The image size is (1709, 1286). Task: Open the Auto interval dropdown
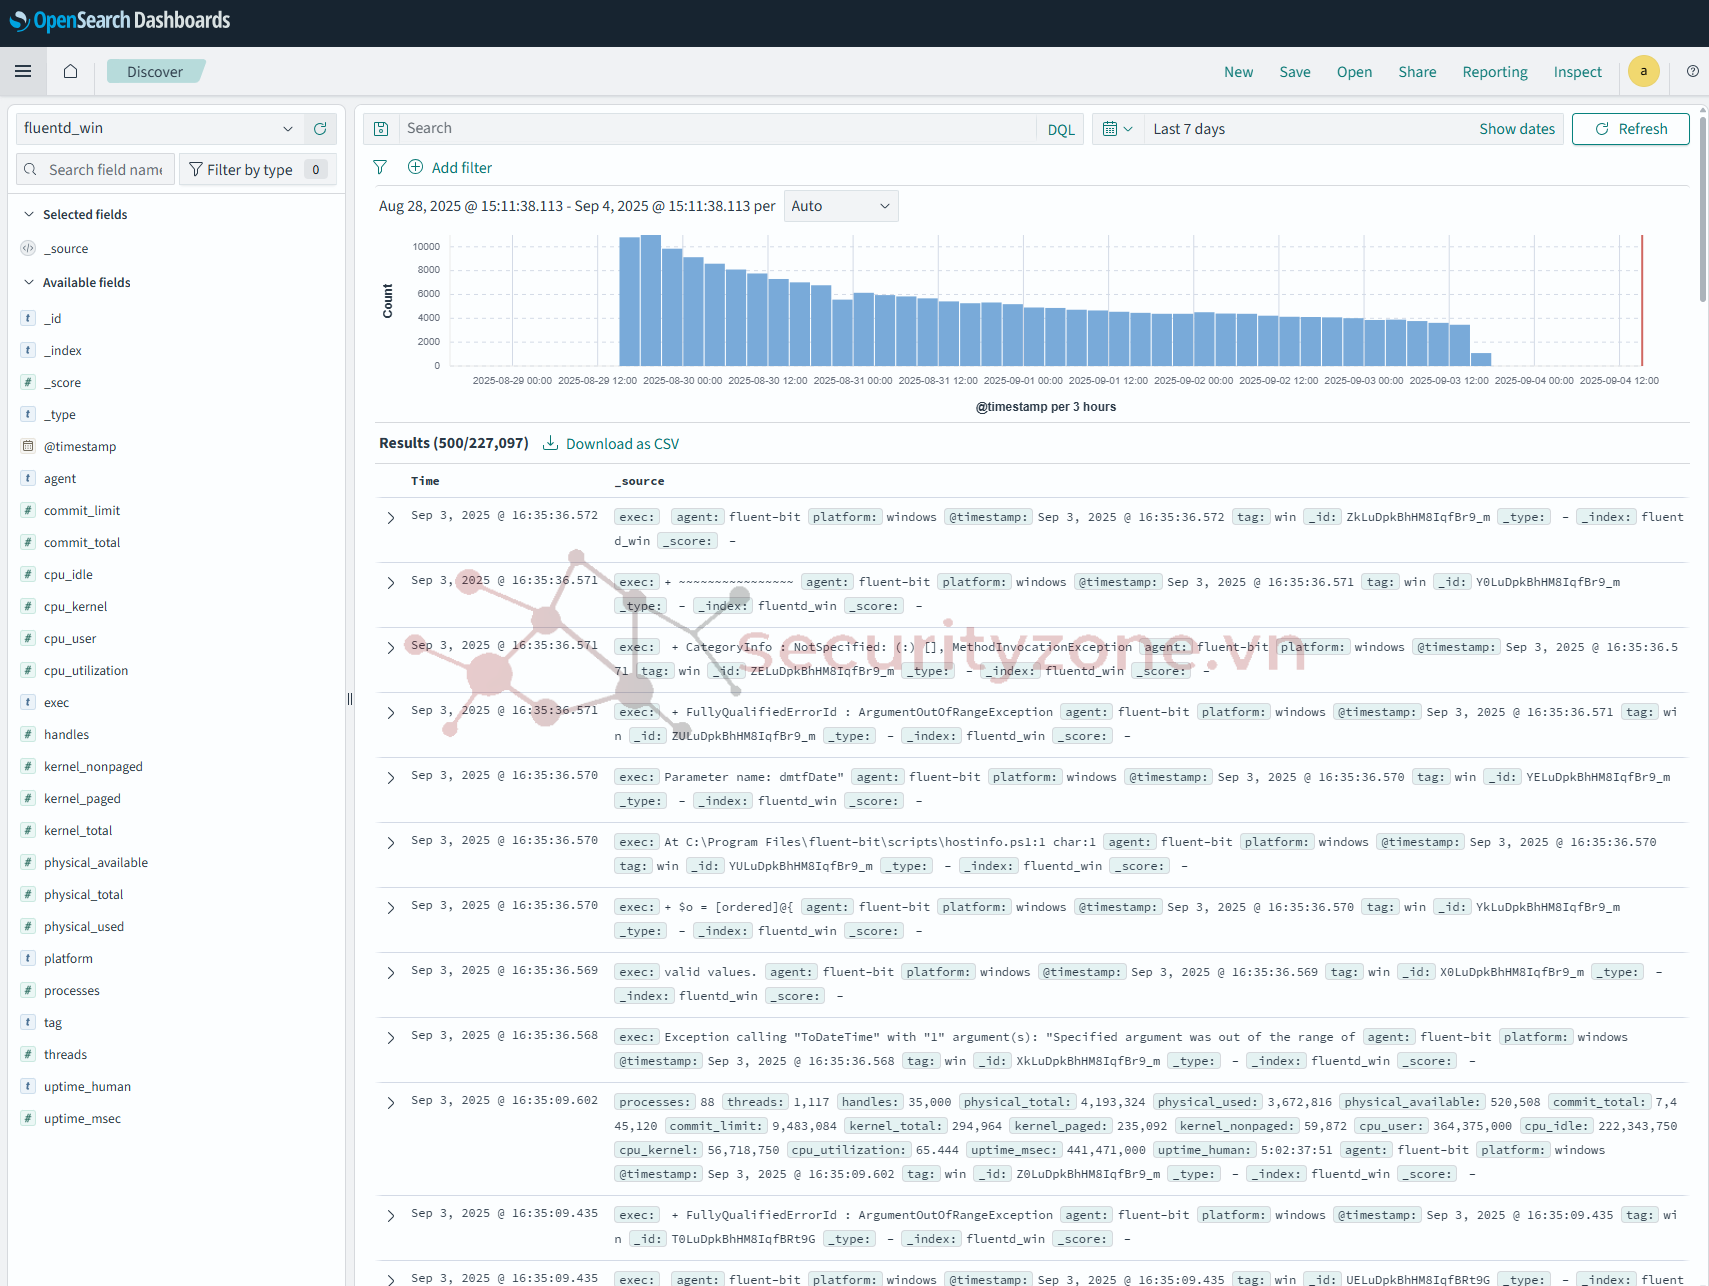coord(841,206)
